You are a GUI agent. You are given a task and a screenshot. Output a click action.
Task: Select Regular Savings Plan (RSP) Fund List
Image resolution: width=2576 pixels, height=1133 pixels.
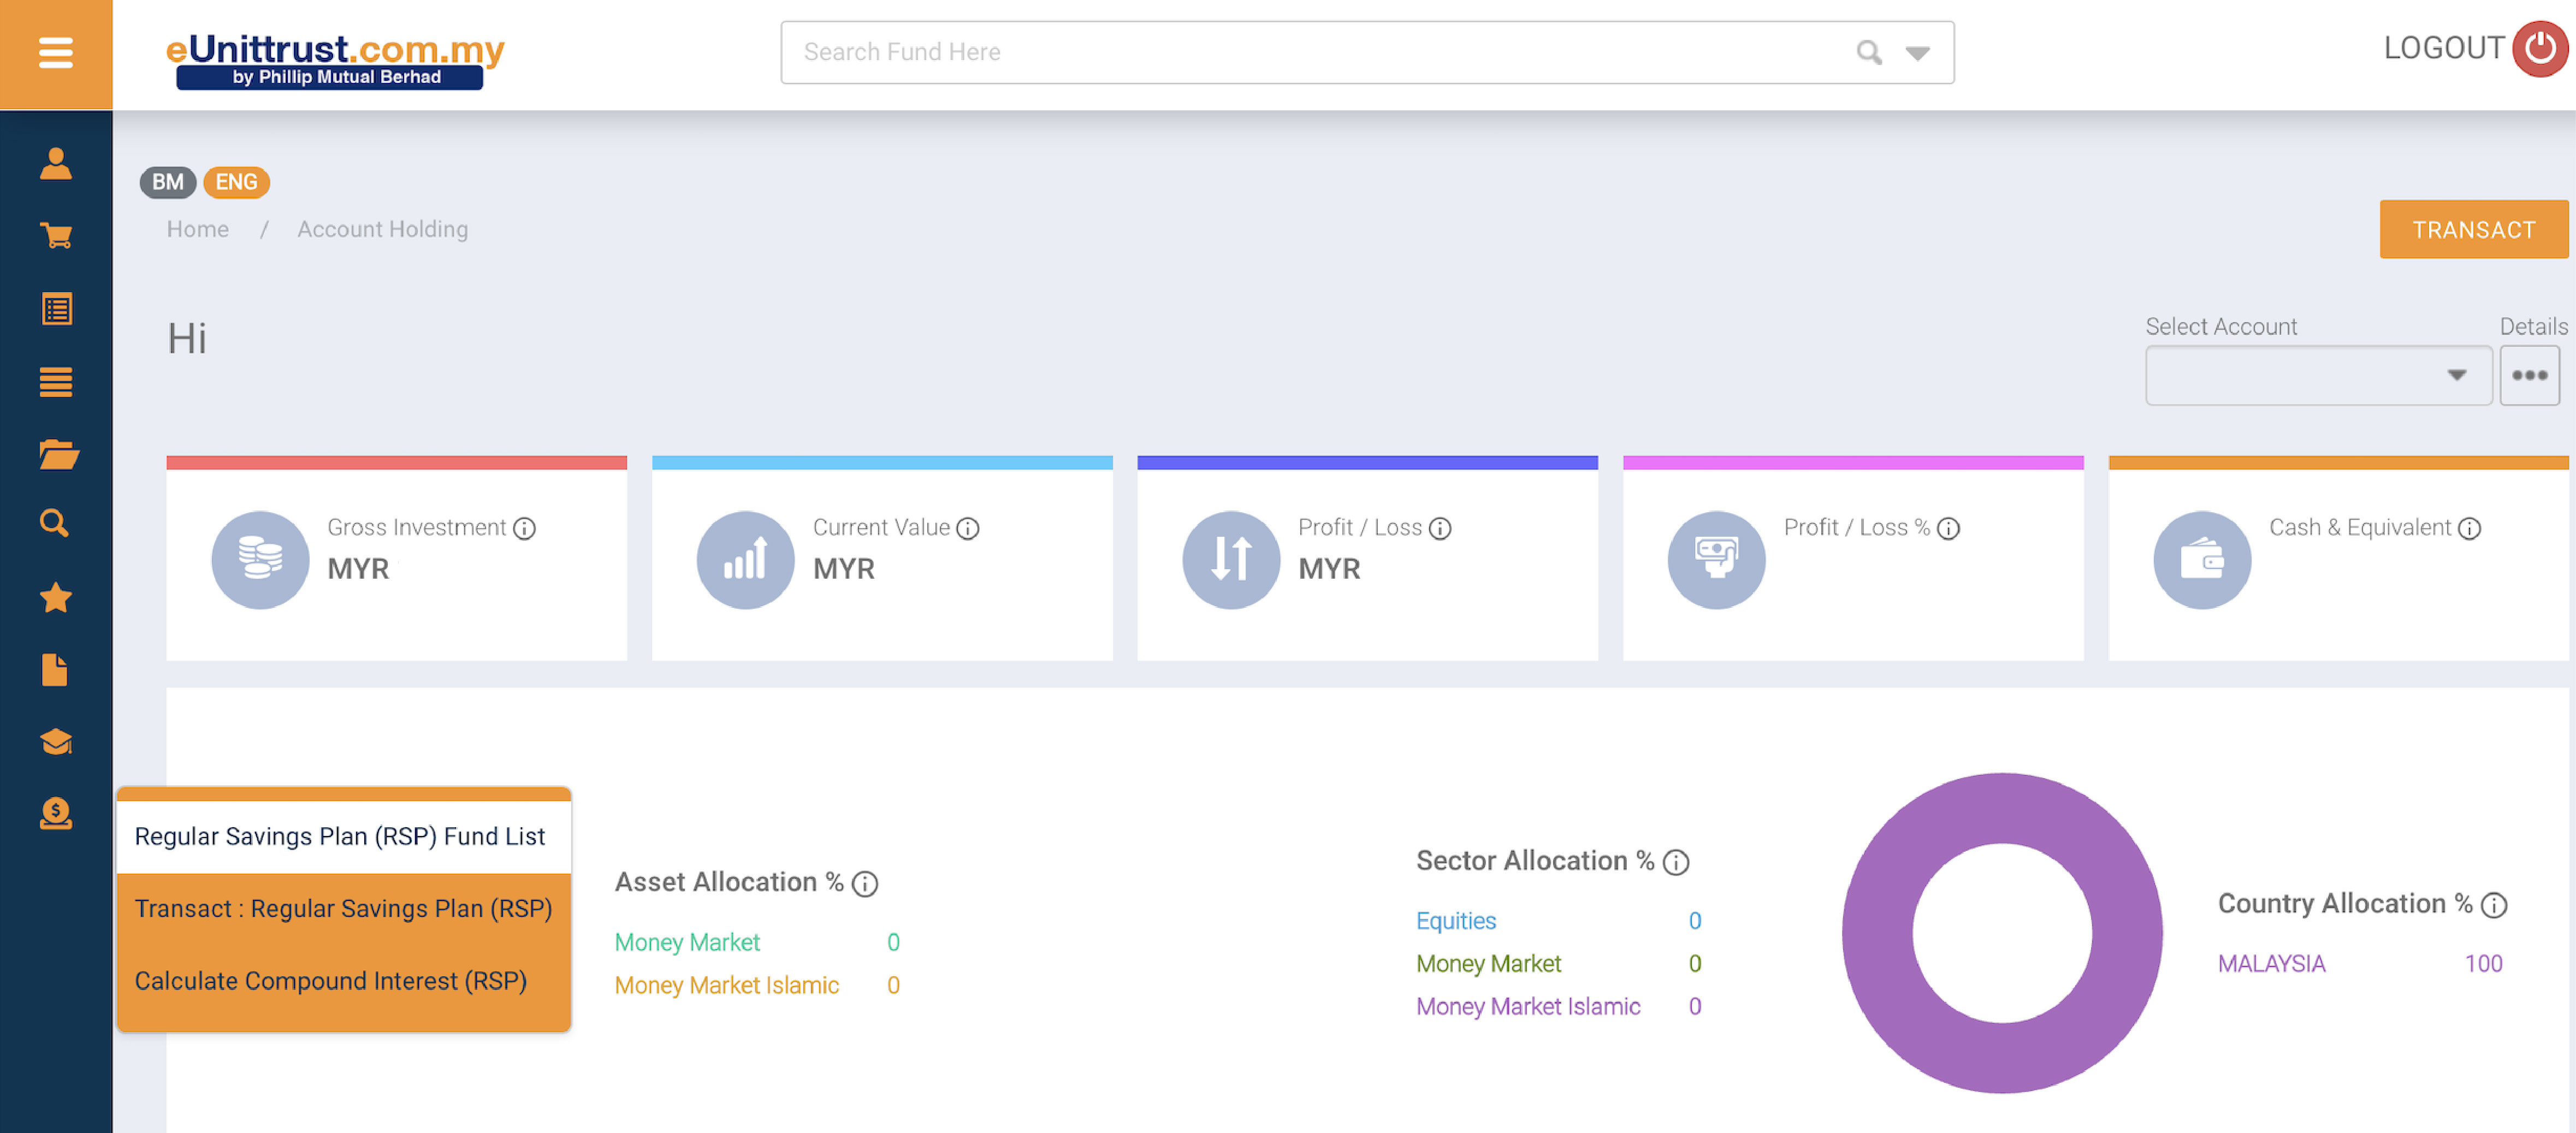(340, 836)
